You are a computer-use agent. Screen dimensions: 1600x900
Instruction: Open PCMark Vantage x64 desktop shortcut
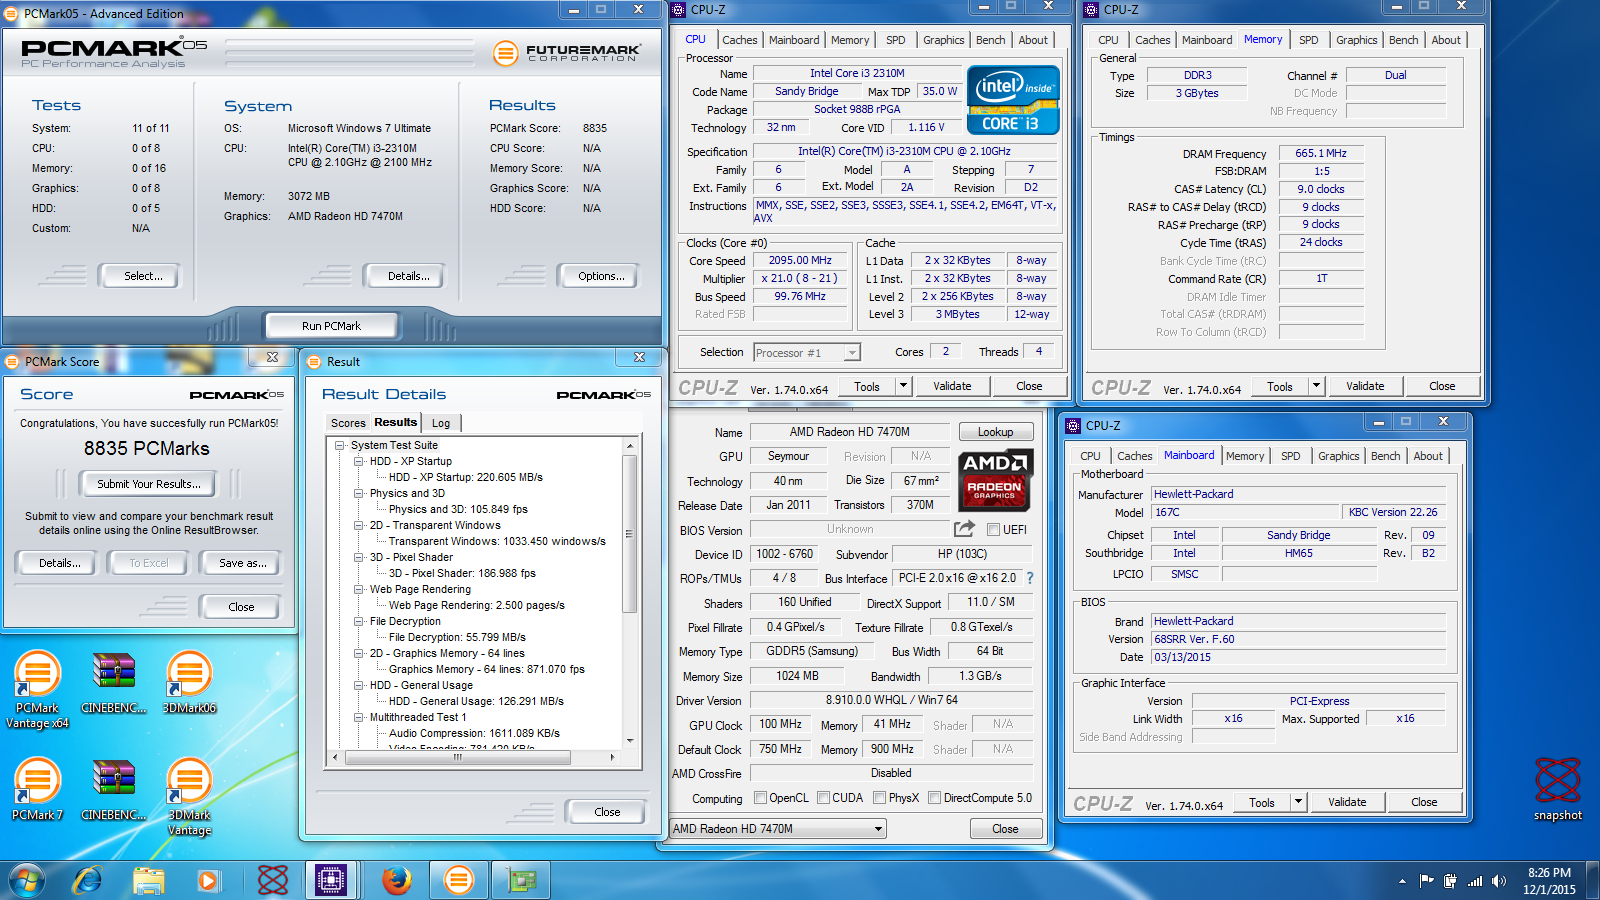pos(37,689)
